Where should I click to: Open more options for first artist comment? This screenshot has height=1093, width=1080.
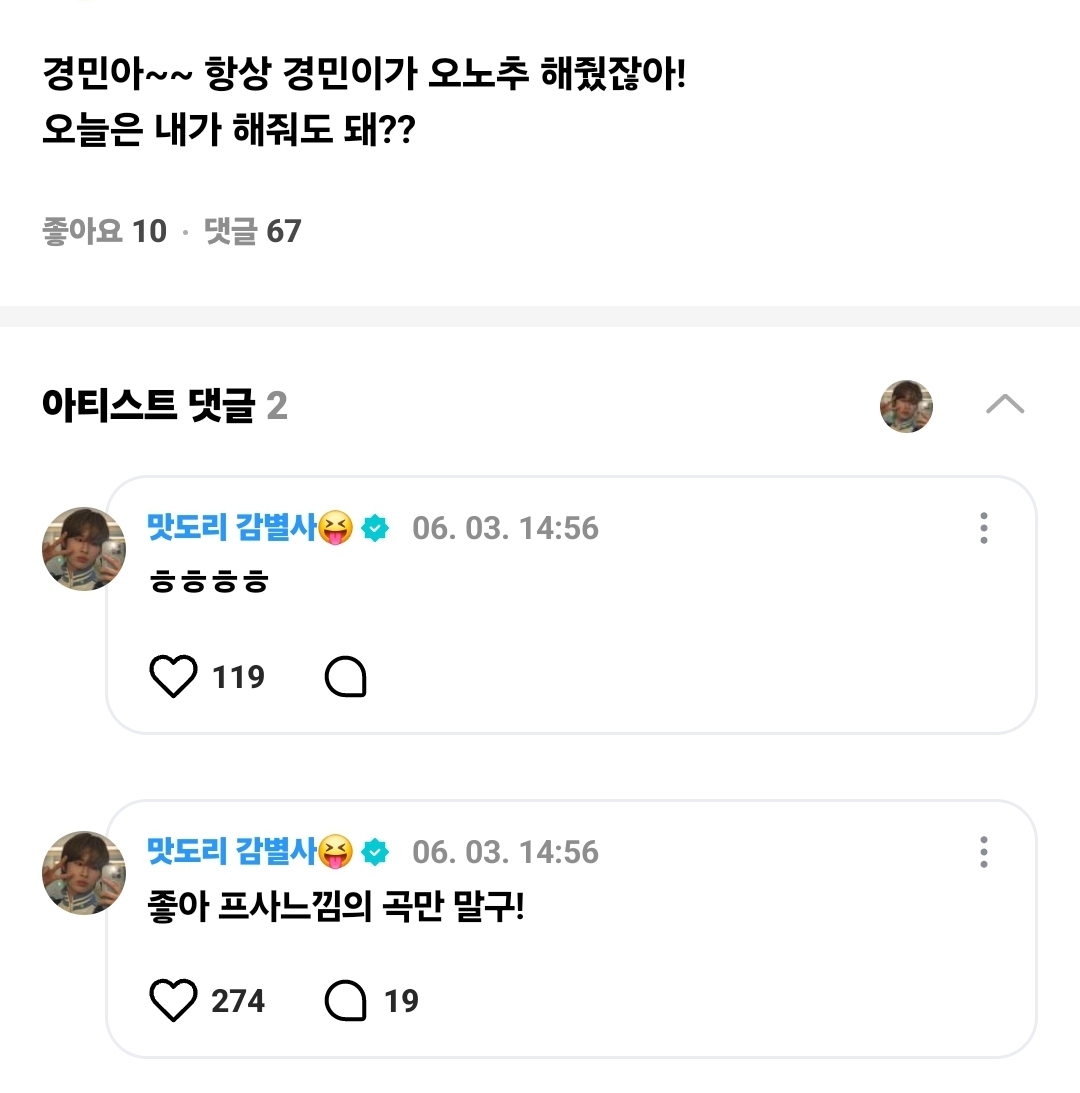[x=984, y=528]
